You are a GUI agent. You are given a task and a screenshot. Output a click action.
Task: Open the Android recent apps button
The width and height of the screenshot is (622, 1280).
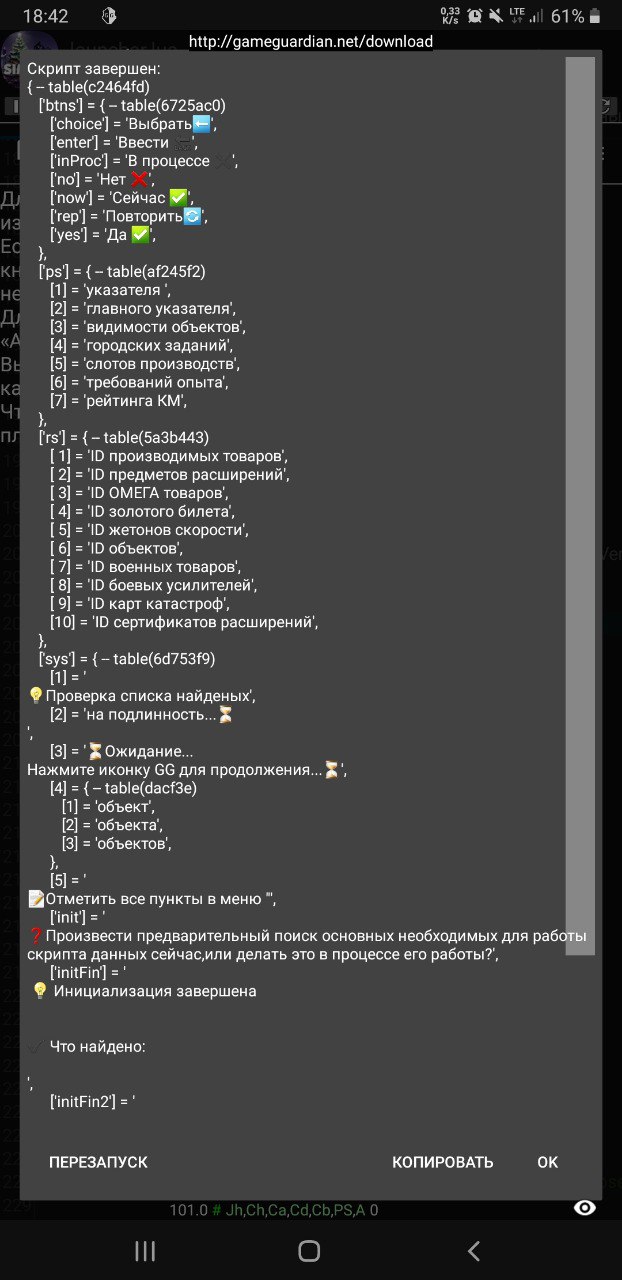[145, 1250]
